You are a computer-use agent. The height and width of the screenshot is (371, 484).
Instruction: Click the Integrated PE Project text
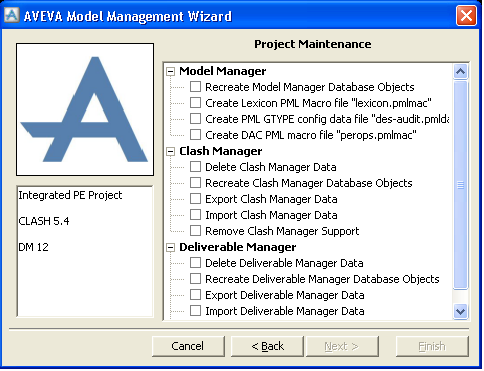click(x=70, y=195)
